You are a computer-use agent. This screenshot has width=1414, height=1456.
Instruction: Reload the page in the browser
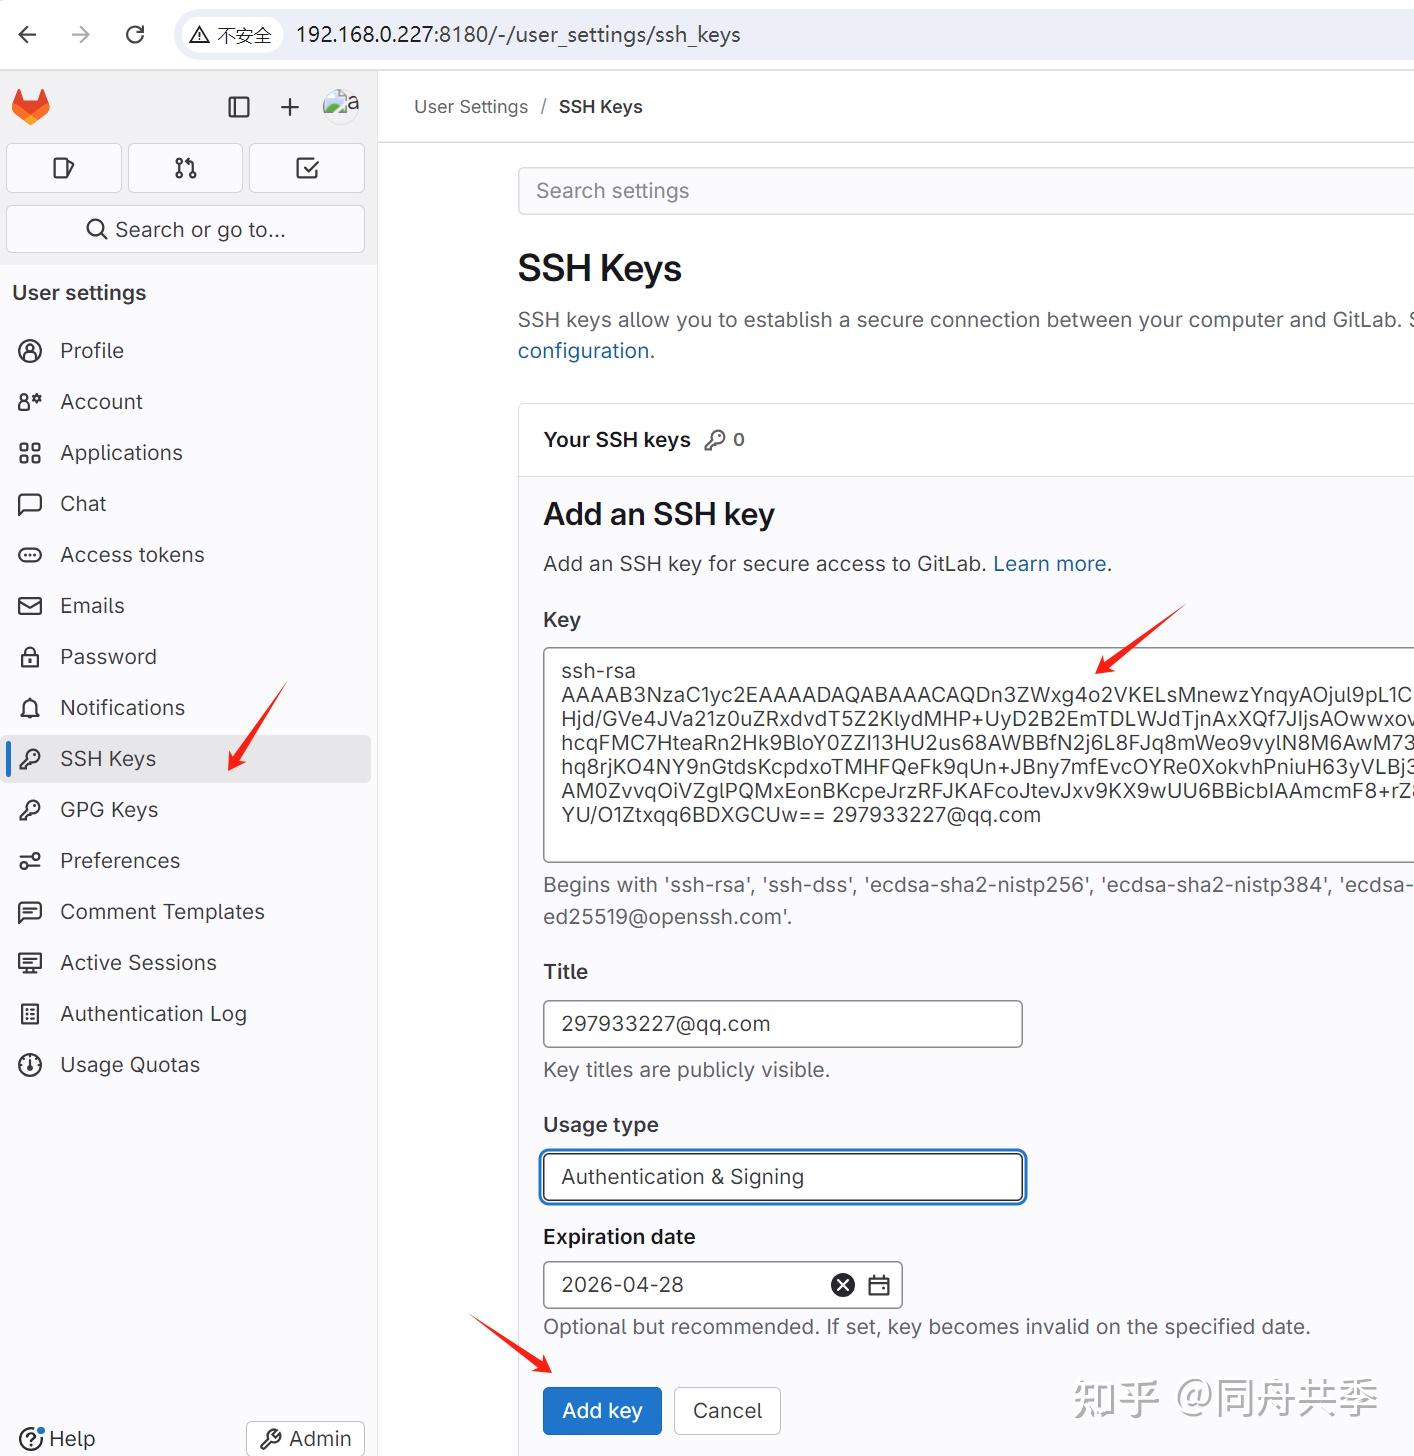tap(135, 35)
